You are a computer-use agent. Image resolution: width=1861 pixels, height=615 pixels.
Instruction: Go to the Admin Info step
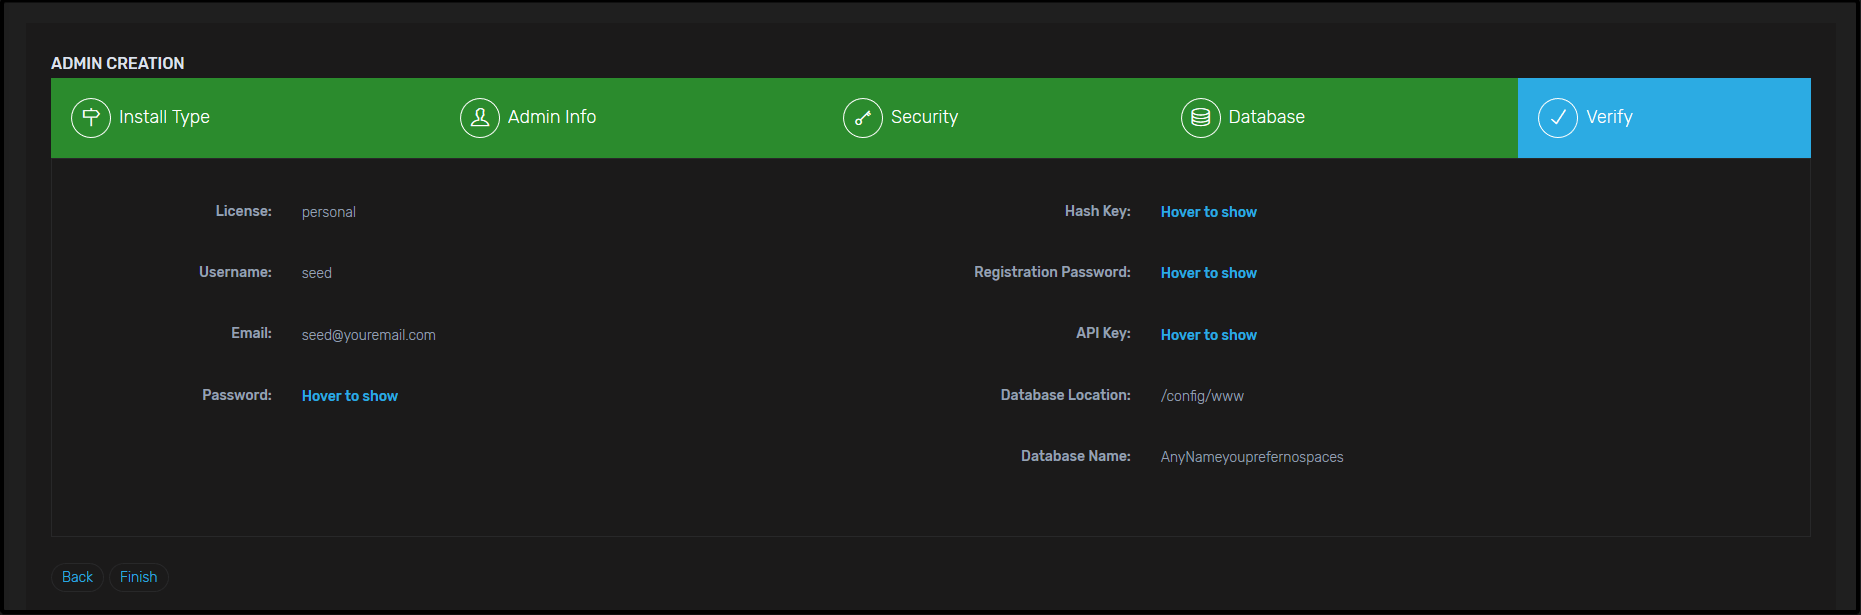click(551, 117)
